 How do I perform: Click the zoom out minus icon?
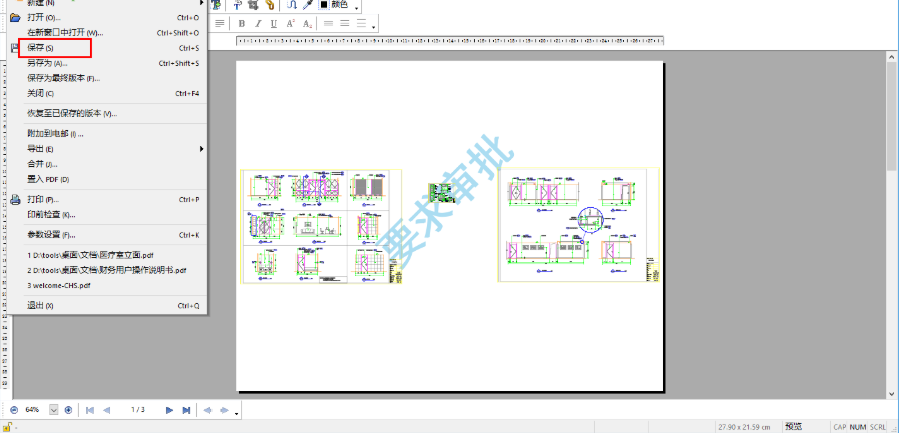[x=14, y=410]
